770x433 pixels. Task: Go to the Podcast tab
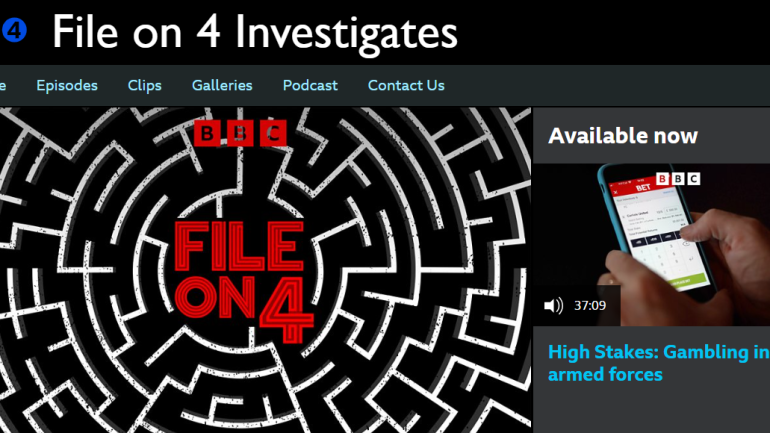click(x=310, y=85)
